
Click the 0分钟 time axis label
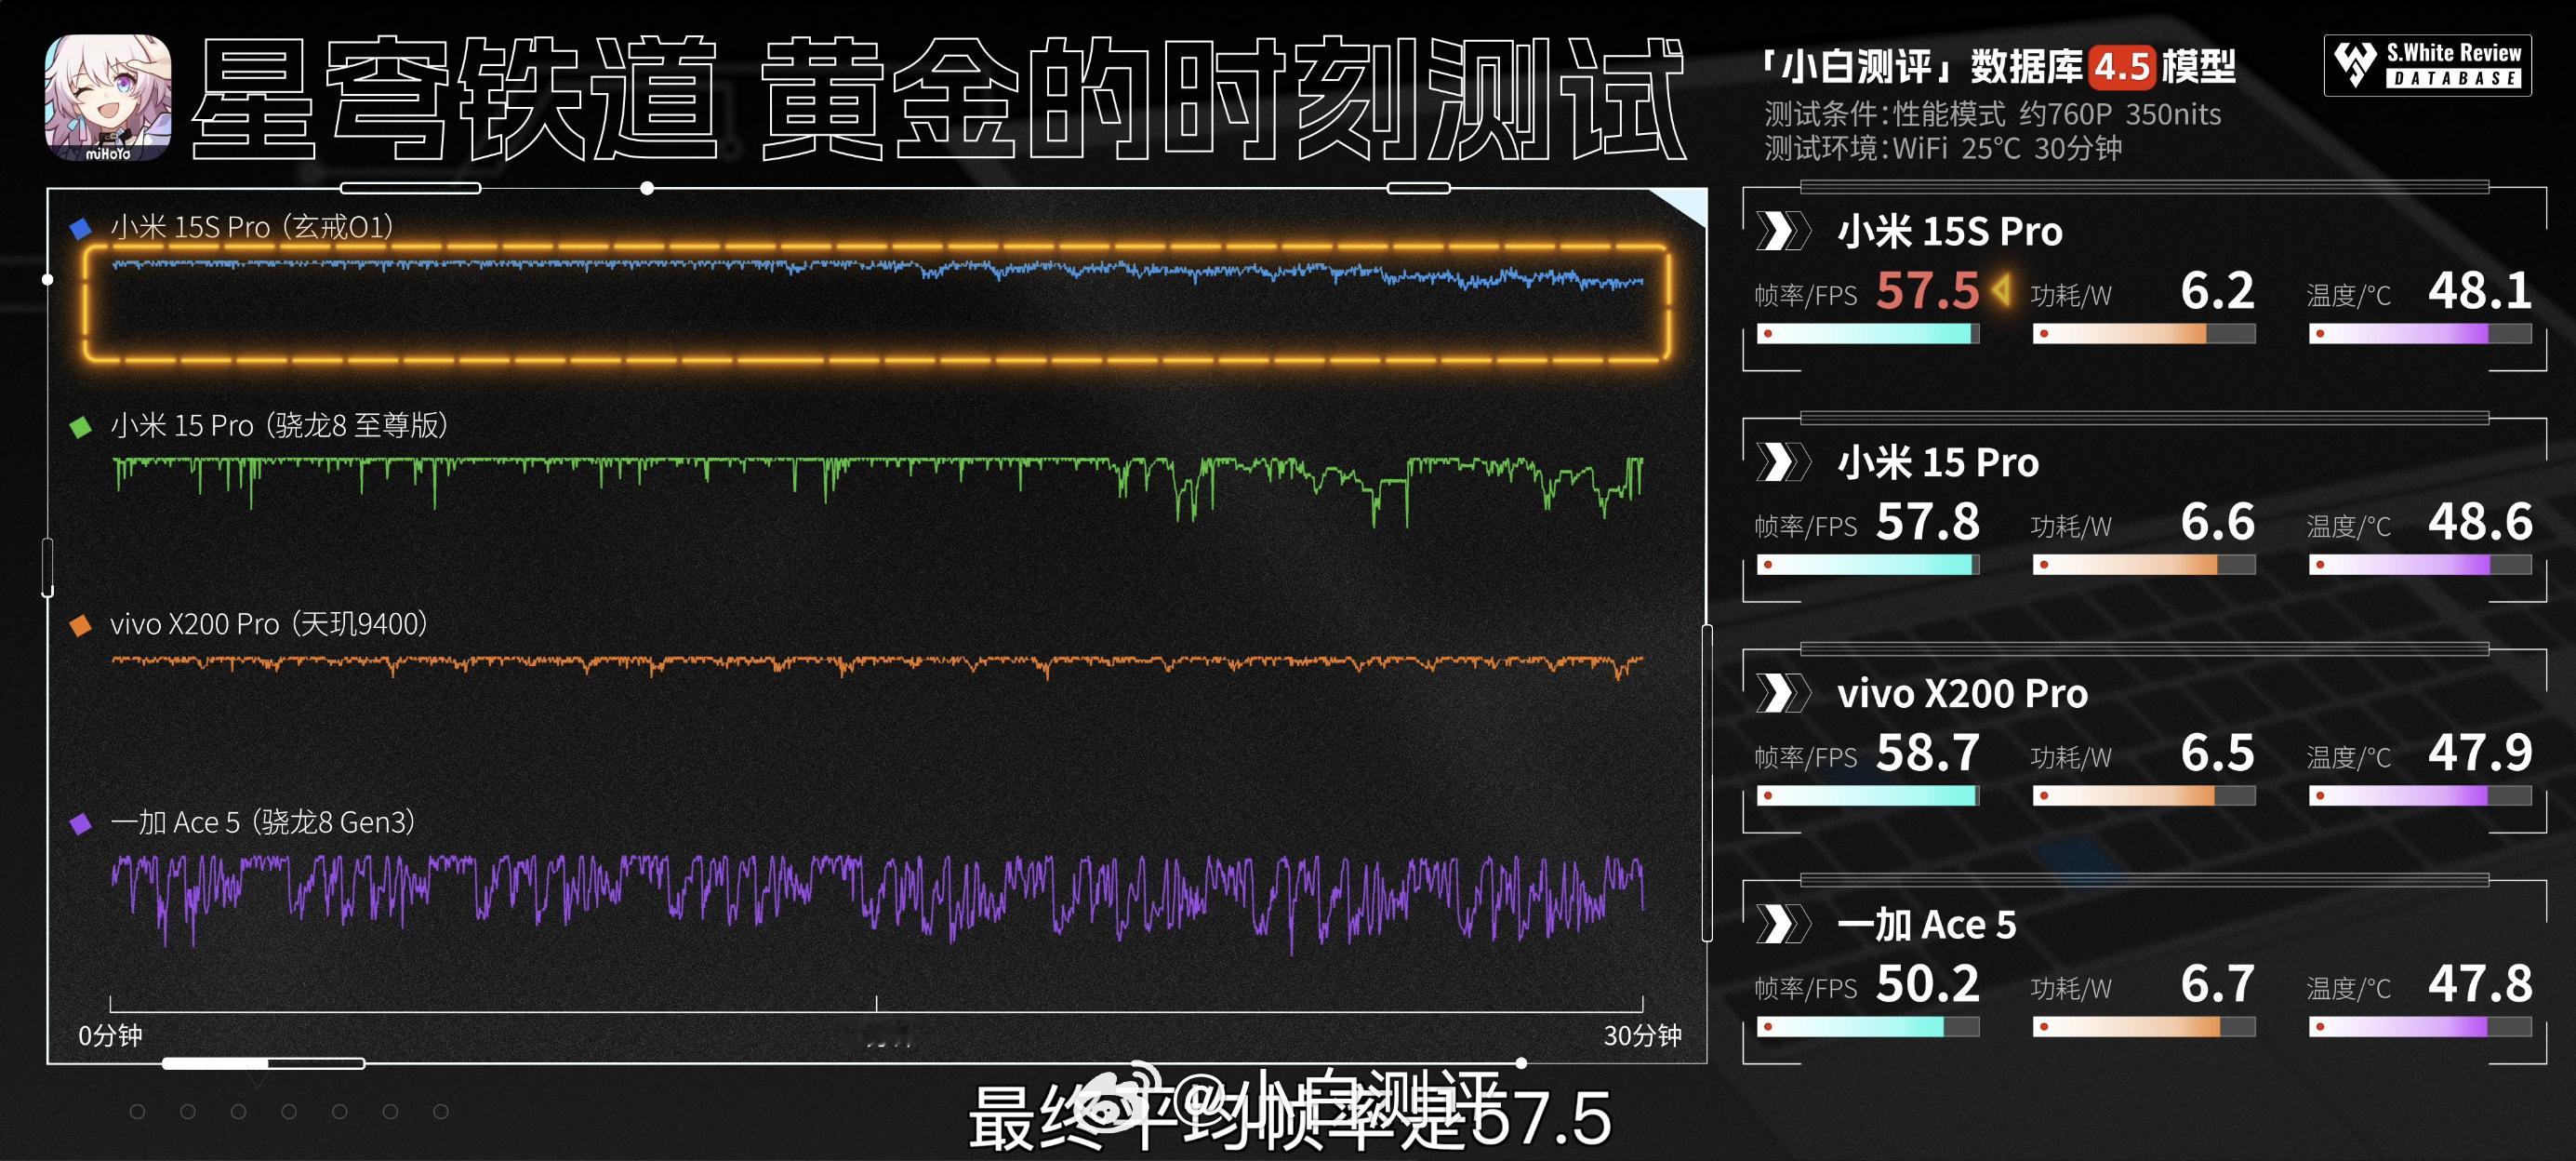coord(110,1035)
